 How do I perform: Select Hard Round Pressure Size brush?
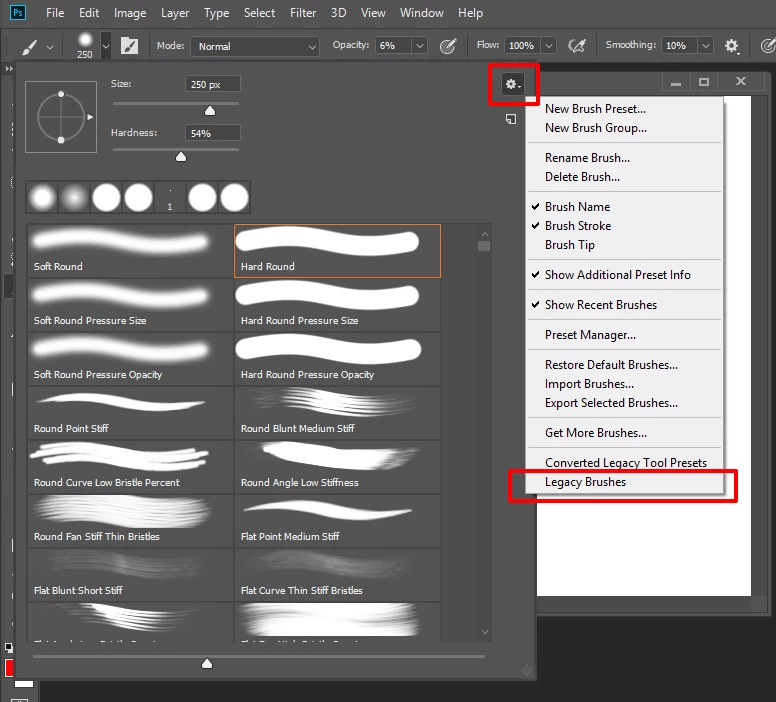tap(338, 305)
